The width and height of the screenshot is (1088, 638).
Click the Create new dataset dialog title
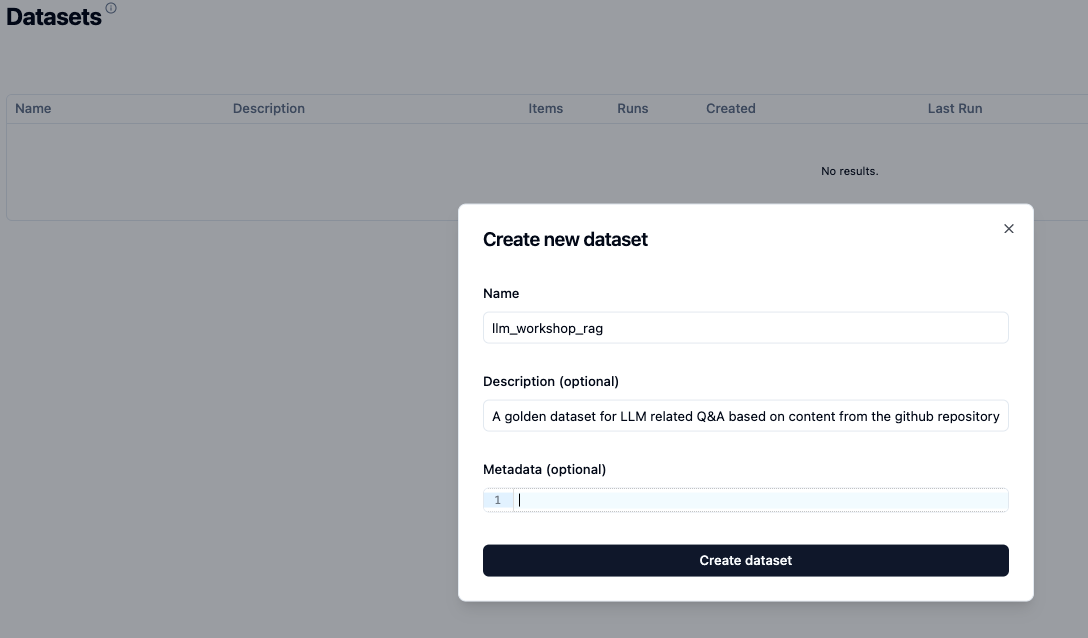(x=565, y=240)
